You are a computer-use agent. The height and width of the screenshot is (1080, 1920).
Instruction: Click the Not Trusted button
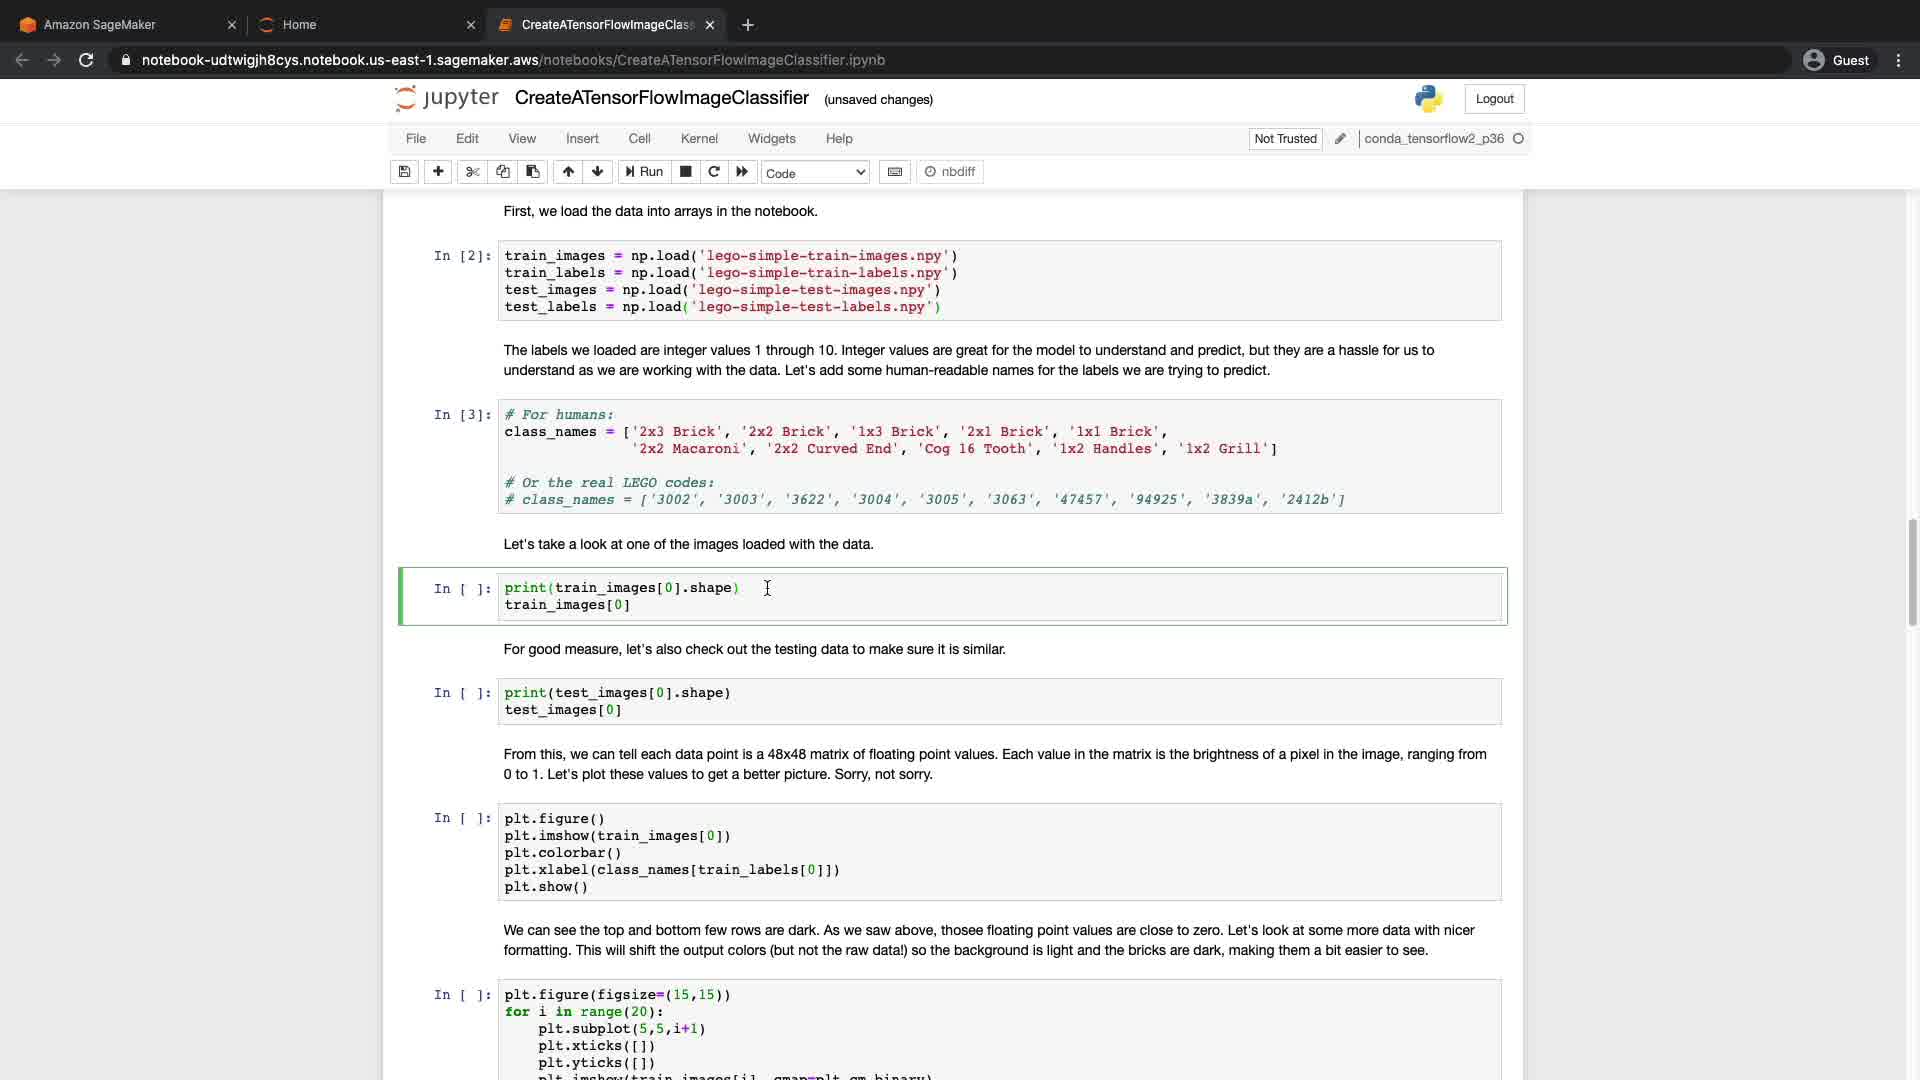click(1285, 139)
